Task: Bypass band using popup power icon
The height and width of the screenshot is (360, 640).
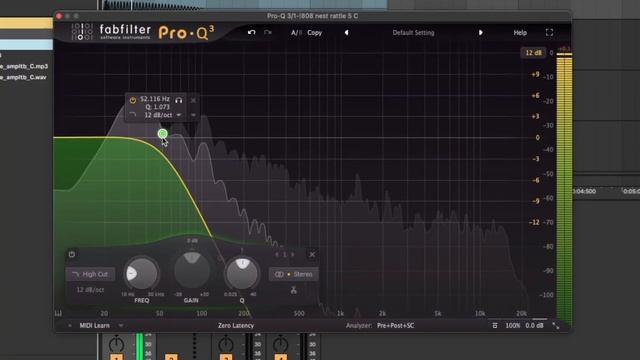Action: (x=133, y=100)
